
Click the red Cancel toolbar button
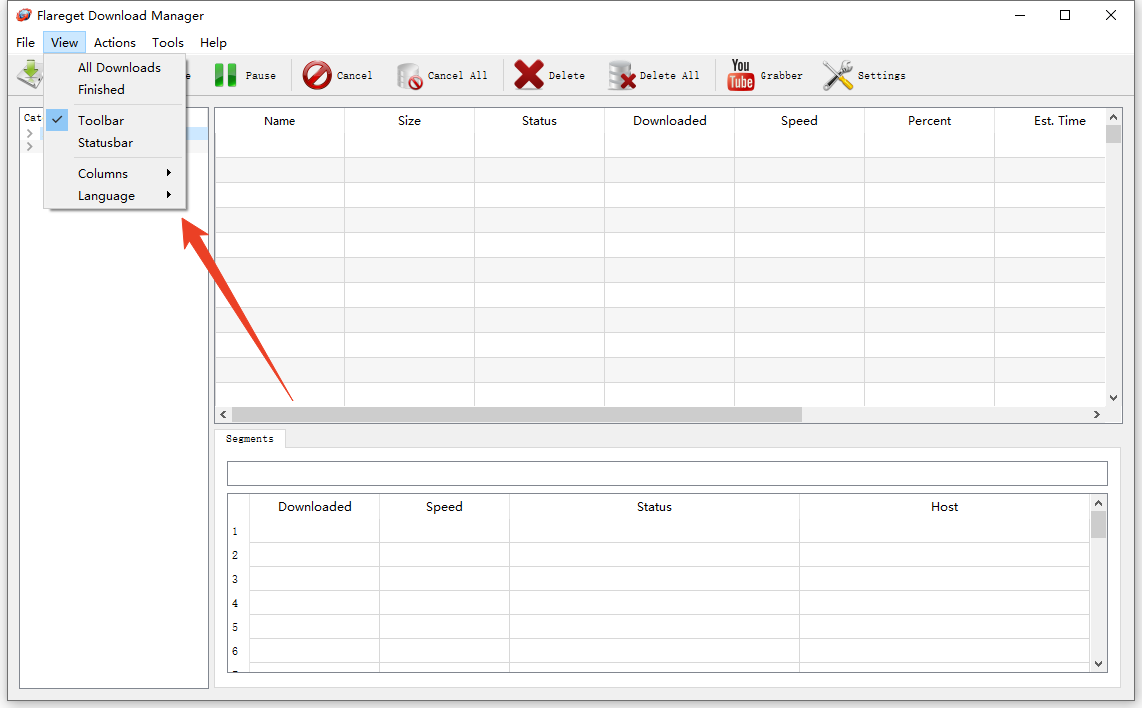pyautogui.click(x=337, y=75)
